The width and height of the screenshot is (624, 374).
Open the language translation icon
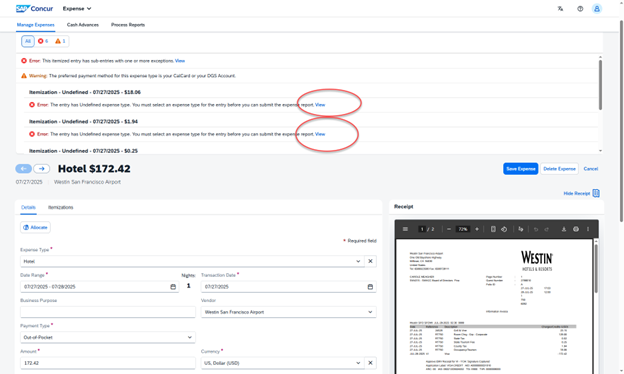pyautogui.click(x=560, y=8)
